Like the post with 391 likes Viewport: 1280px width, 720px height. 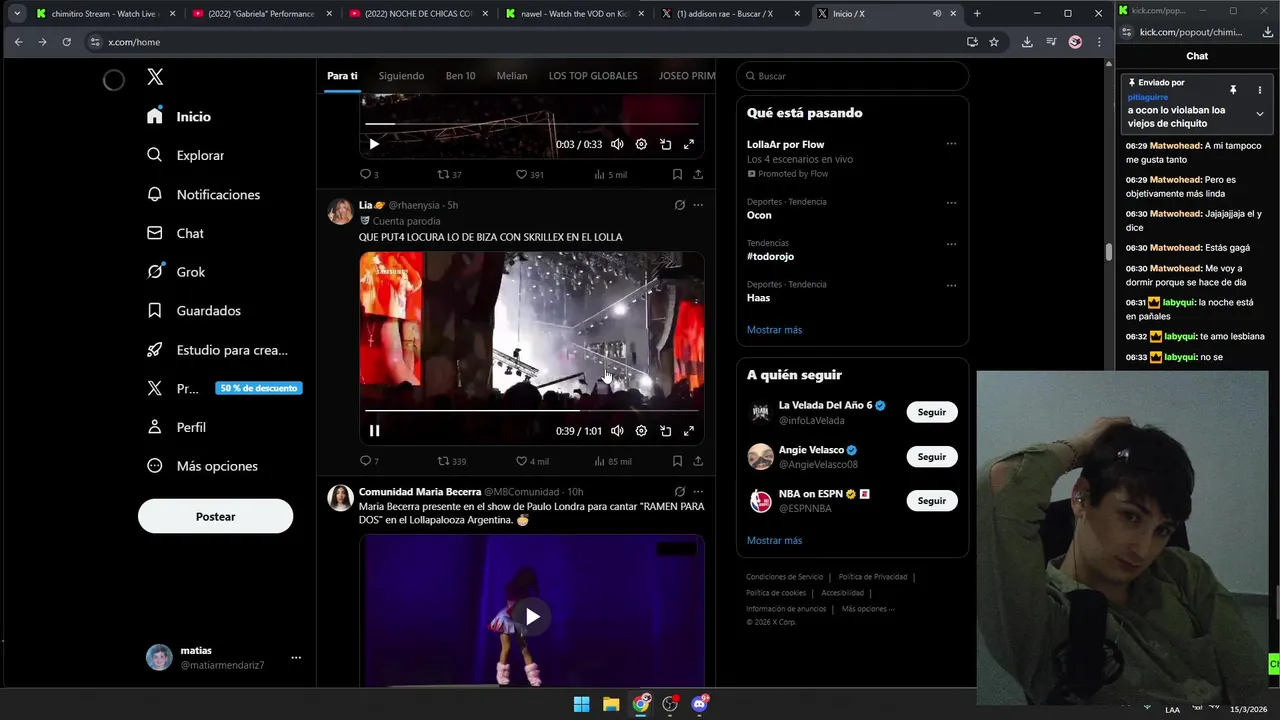click(529, 174)
